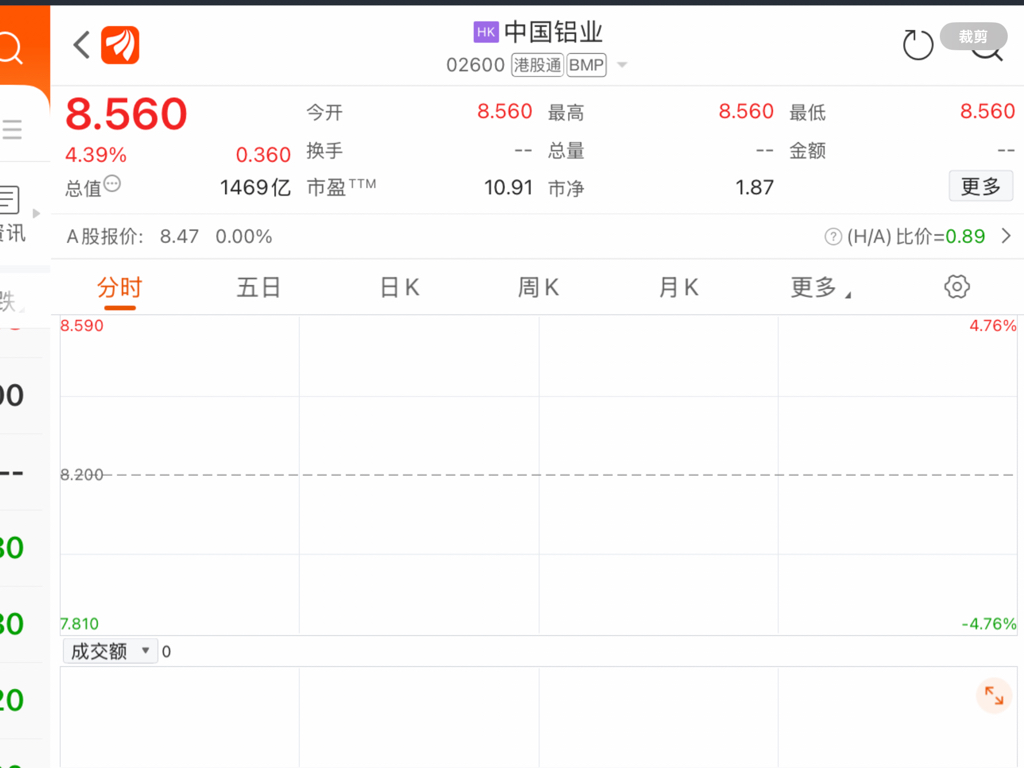The width and height of the screenshot is (1024, 768).
Task: Click the H/A ratio value 0.89
Action: [x=965, y=236]
